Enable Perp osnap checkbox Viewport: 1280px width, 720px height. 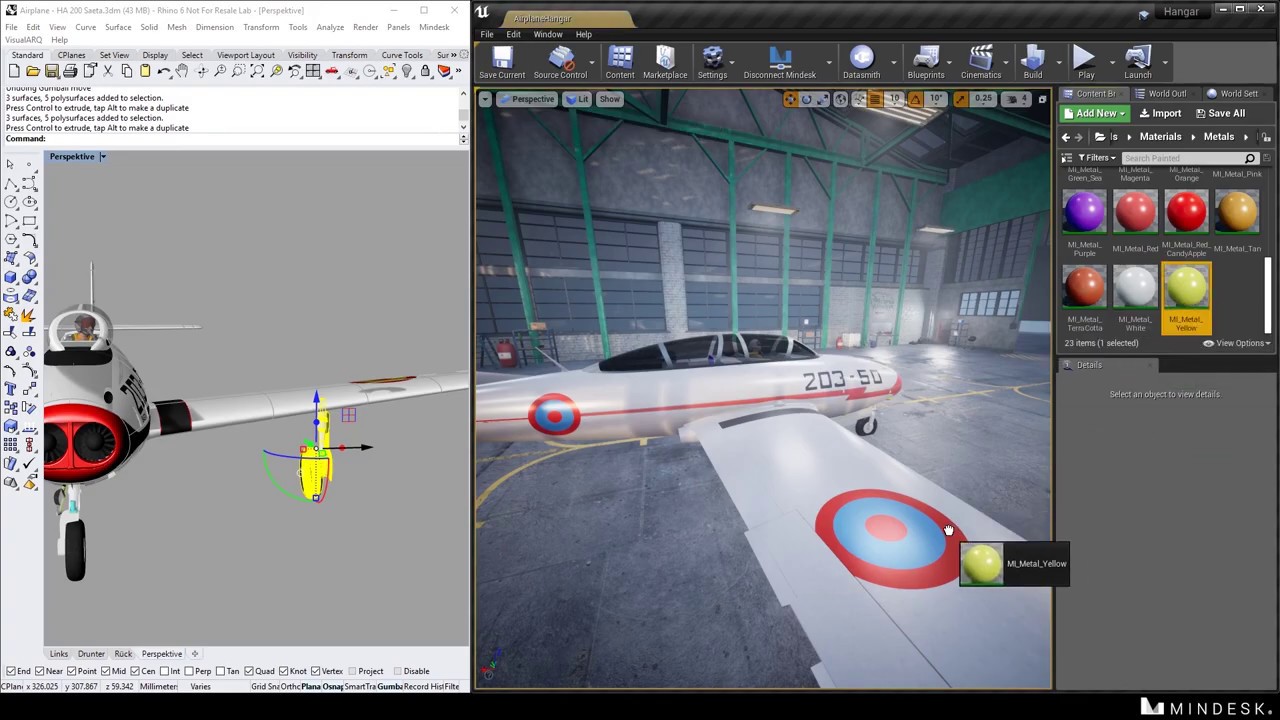pos(189,671)
